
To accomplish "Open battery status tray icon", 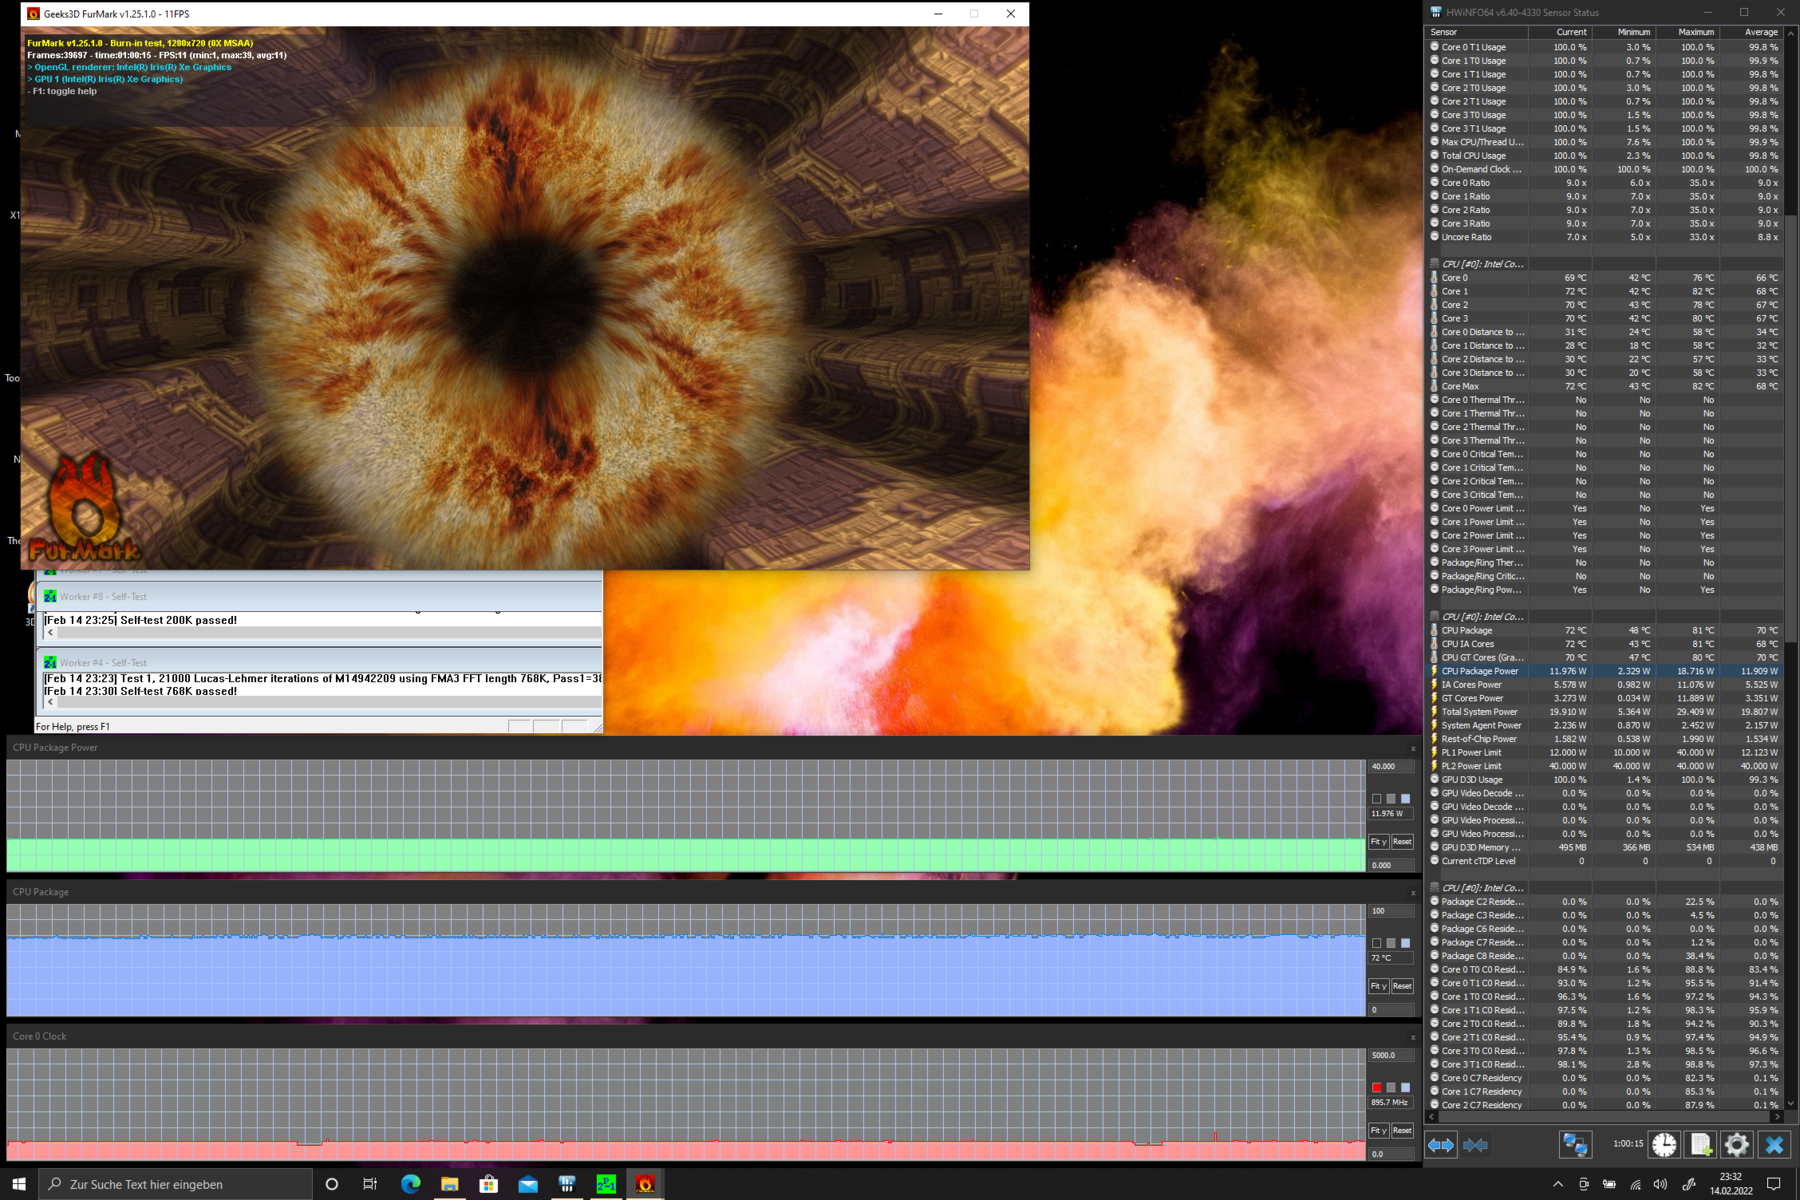I will click(x=1609, y=1184).
